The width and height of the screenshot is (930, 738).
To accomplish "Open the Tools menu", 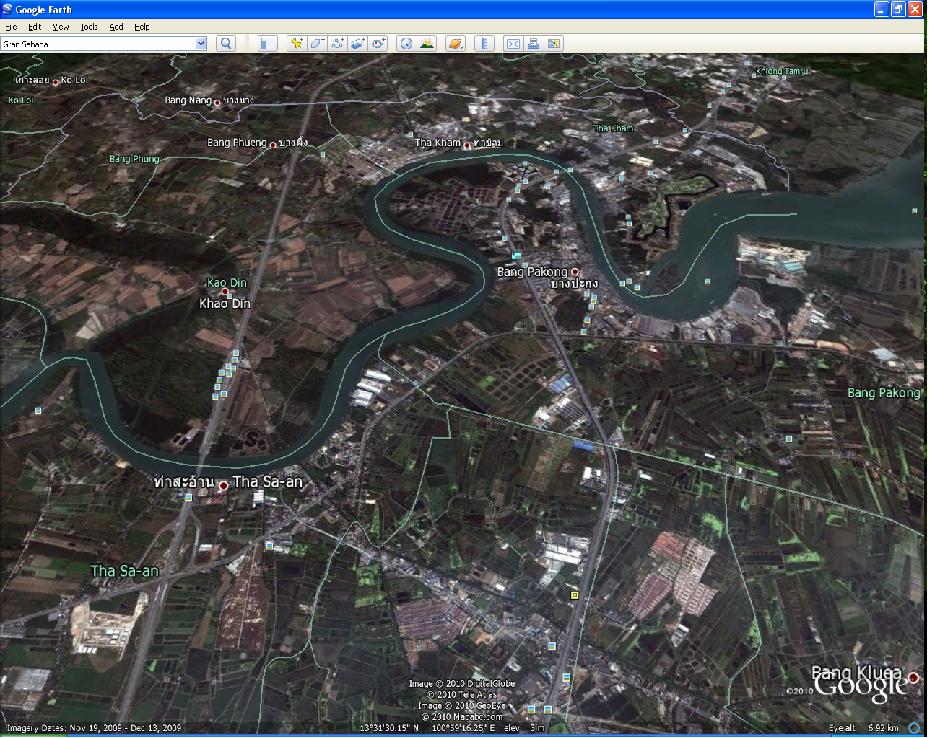I will (x=89, y=27).
